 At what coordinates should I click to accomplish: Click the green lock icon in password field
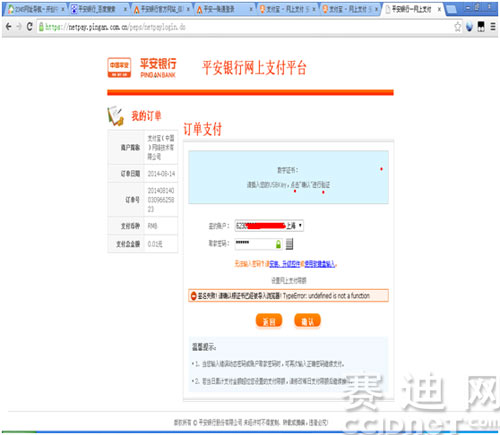tap(278, 244)
